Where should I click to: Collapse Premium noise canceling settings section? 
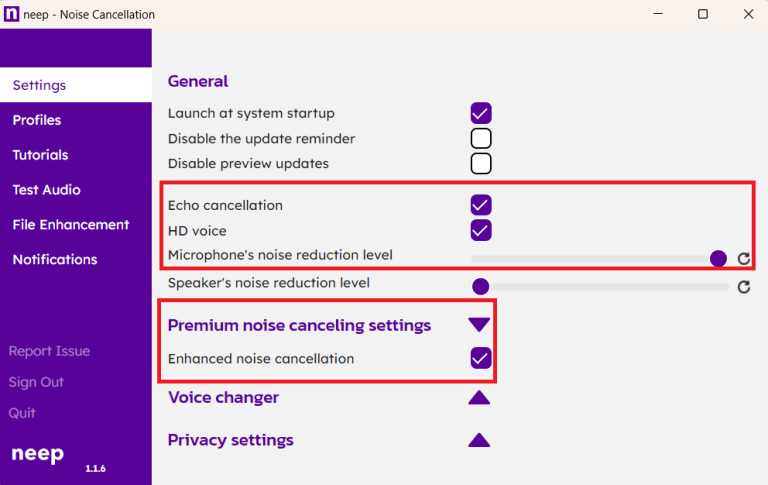tap(479, 325)
